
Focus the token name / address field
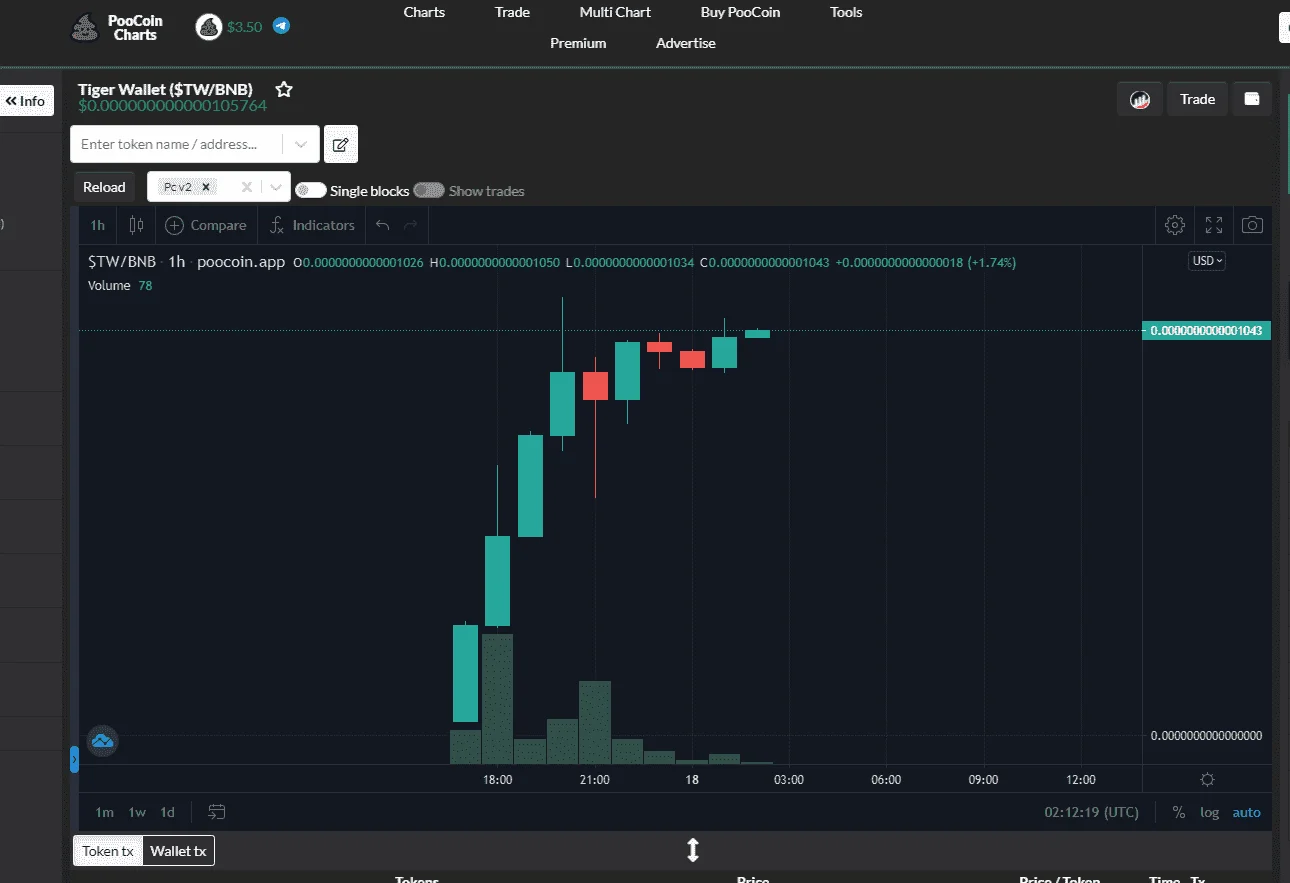click(x=176, y=144)
